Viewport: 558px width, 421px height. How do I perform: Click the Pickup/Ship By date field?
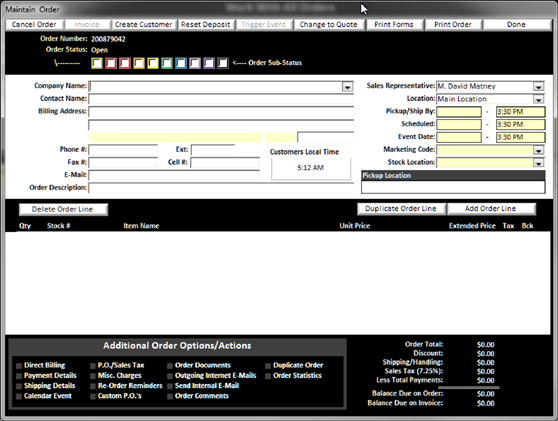pyautogui.click(x=459, y=112)
